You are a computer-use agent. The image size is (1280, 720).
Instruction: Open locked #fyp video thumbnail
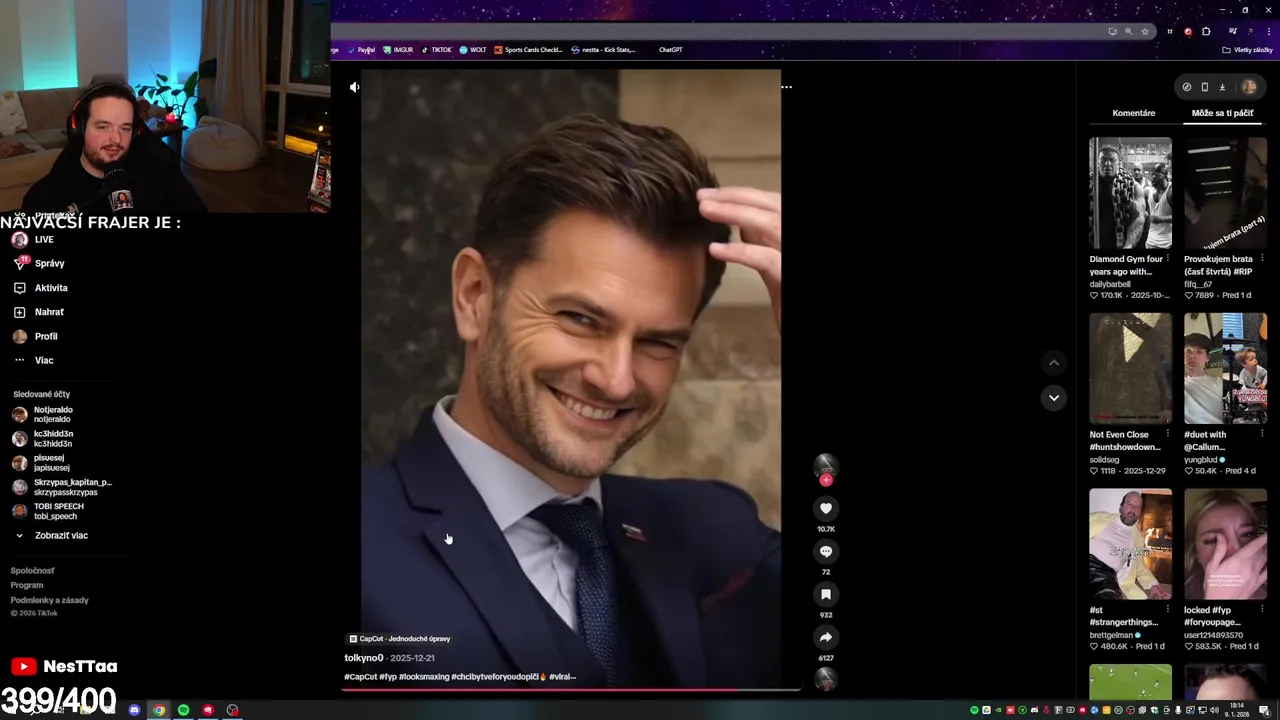(x=1225, y=544)
